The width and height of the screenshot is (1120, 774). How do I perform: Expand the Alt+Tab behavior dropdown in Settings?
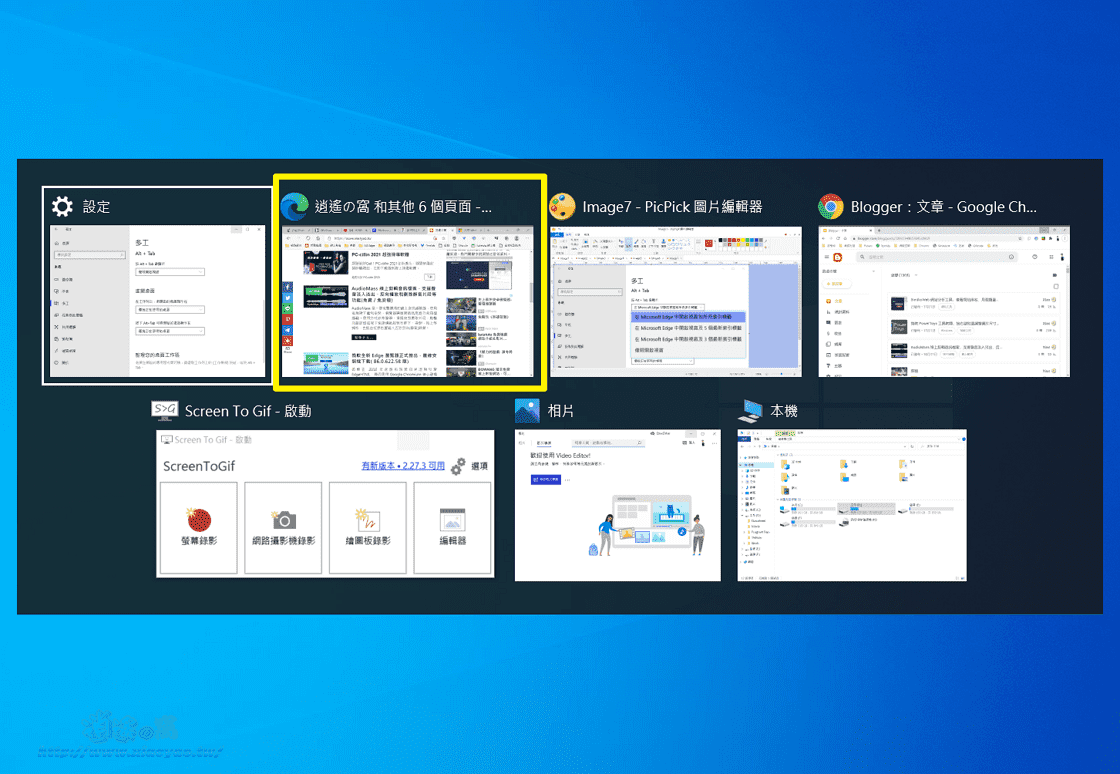pos(170,272)
